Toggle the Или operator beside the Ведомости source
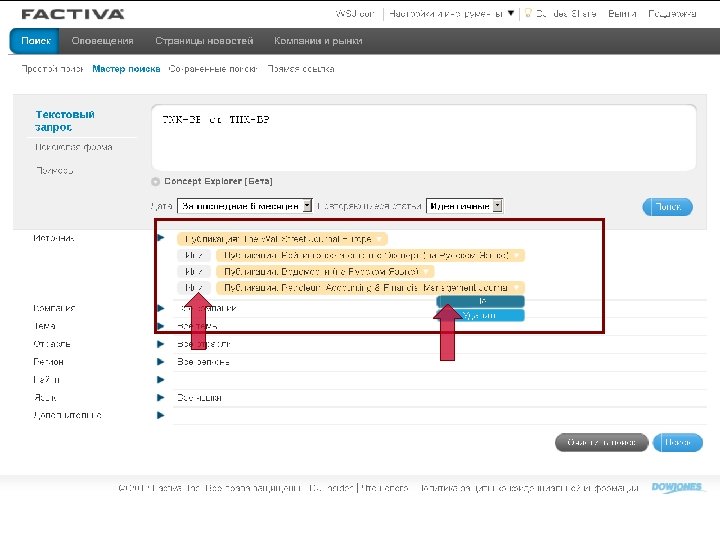Screen dimensions: 720x540 click(x=194, y=272)
